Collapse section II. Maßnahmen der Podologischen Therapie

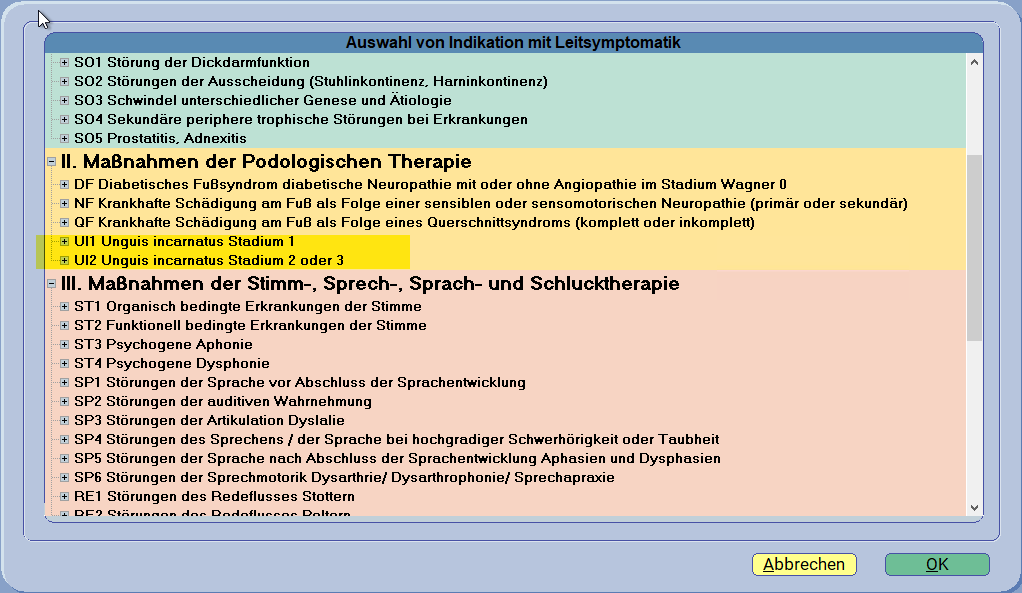[50, 161]
